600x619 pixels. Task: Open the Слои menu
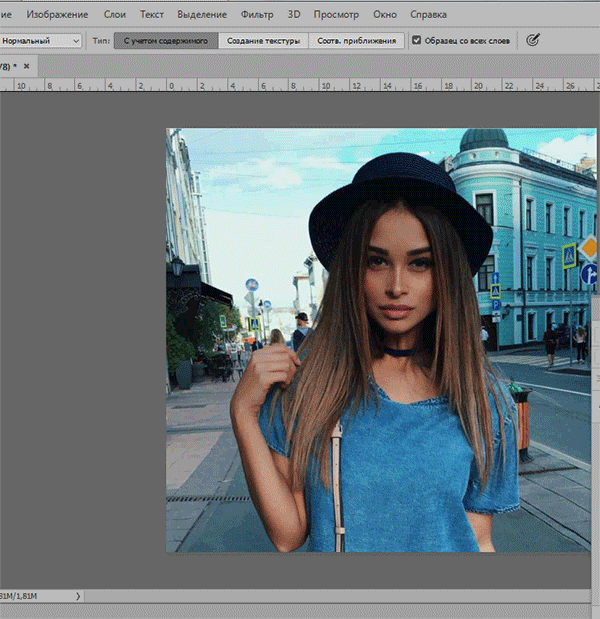click(114, 15)
